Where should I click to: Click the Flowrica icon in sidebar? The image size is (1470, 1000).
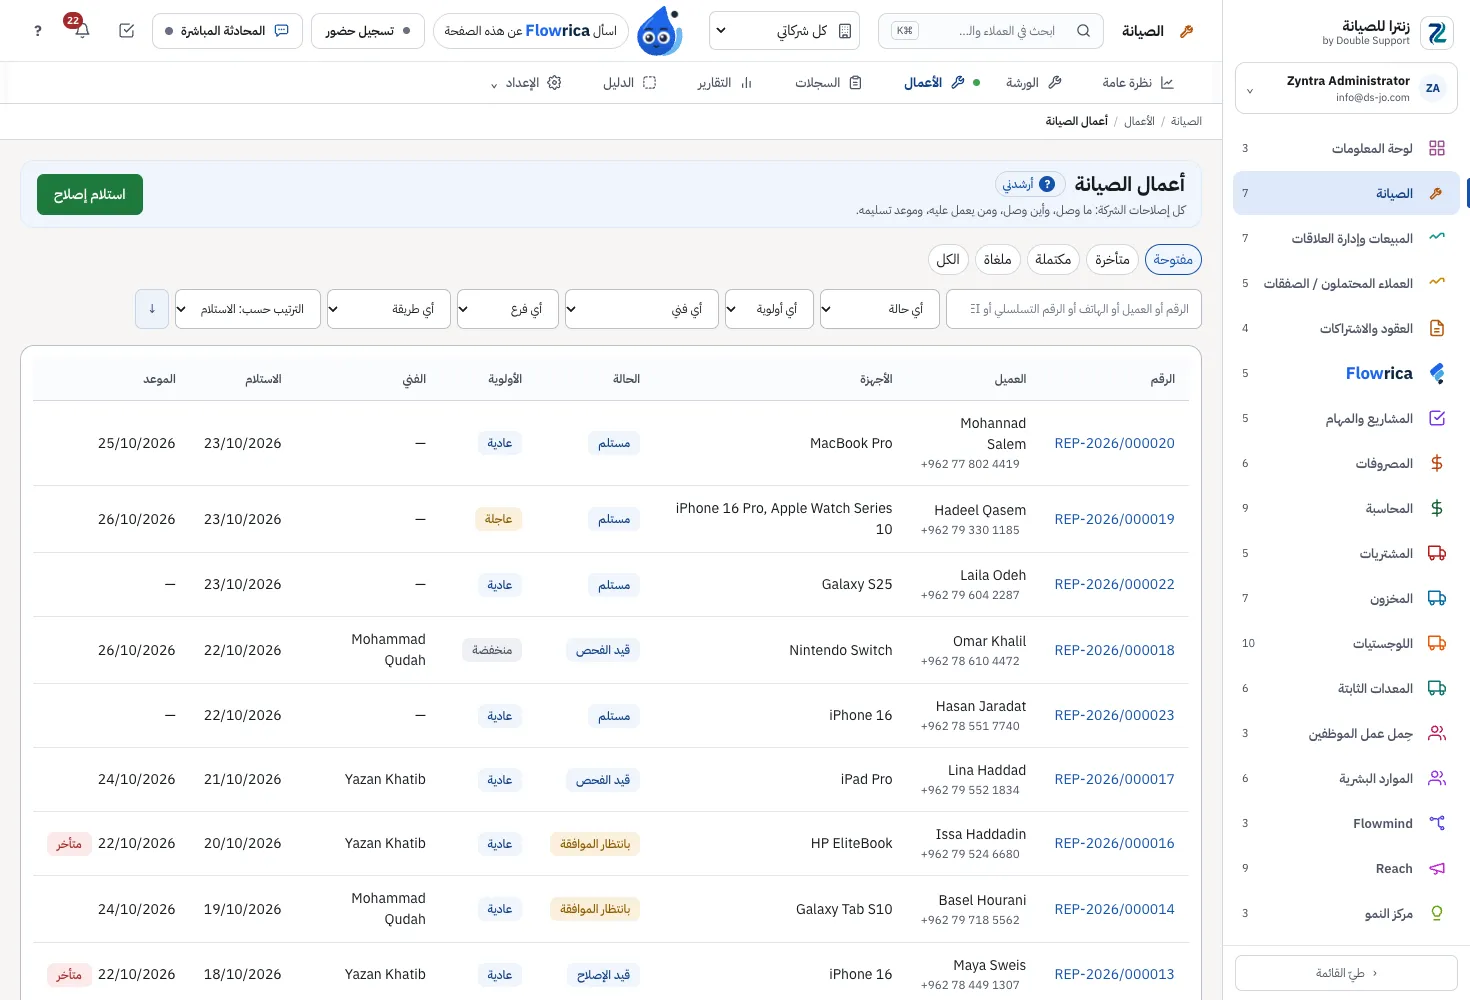[x=1437, y=373]
